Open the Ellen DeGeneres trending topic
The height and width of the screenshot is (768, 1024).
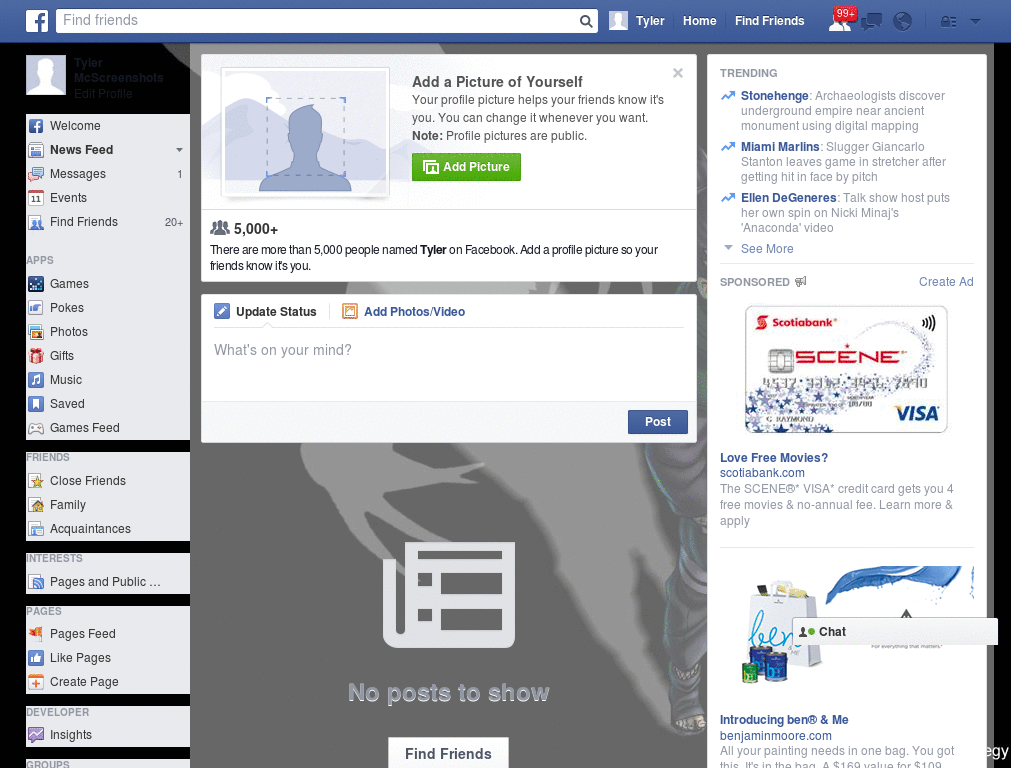tap(788, 198)
